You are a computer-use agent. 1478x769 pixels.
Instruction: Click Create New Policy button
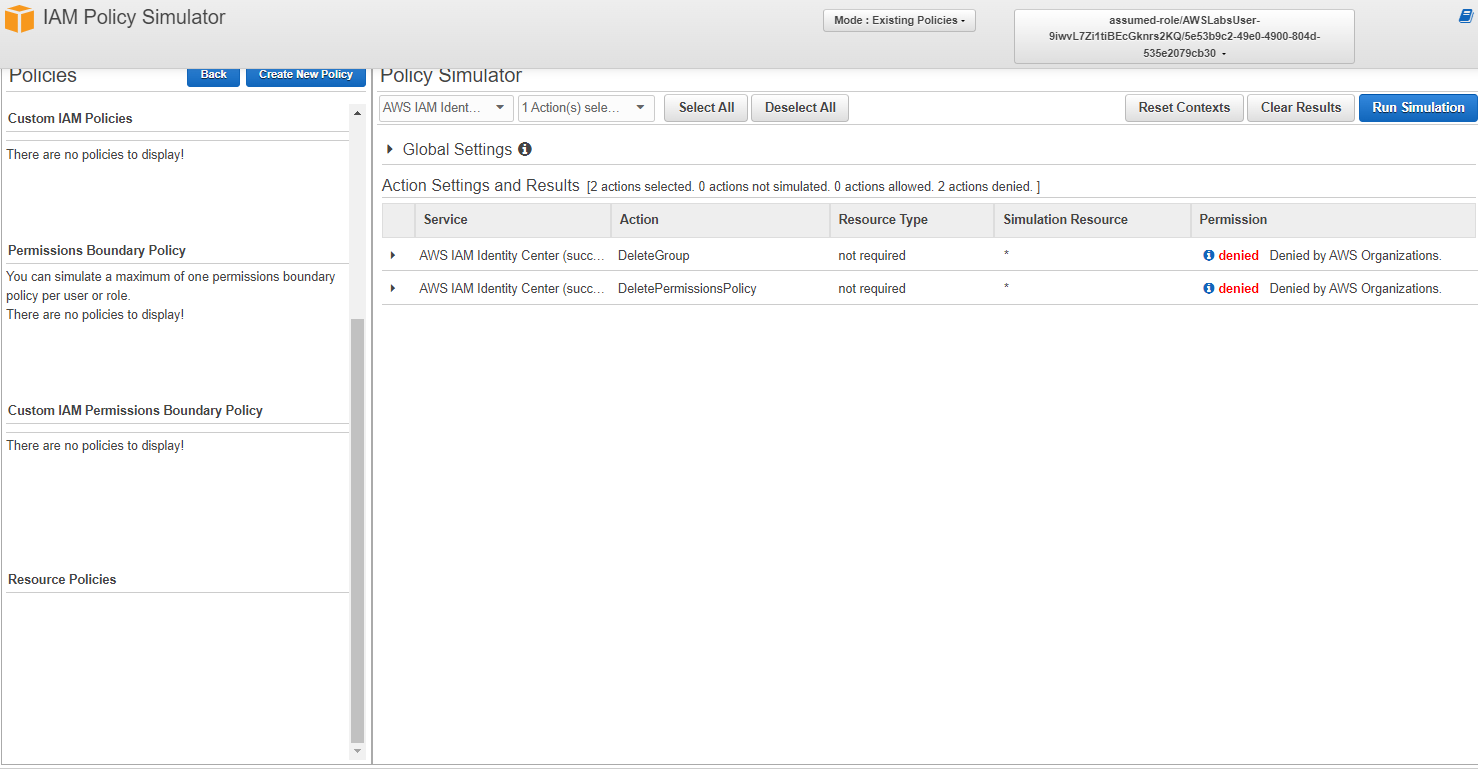[306, 75]
